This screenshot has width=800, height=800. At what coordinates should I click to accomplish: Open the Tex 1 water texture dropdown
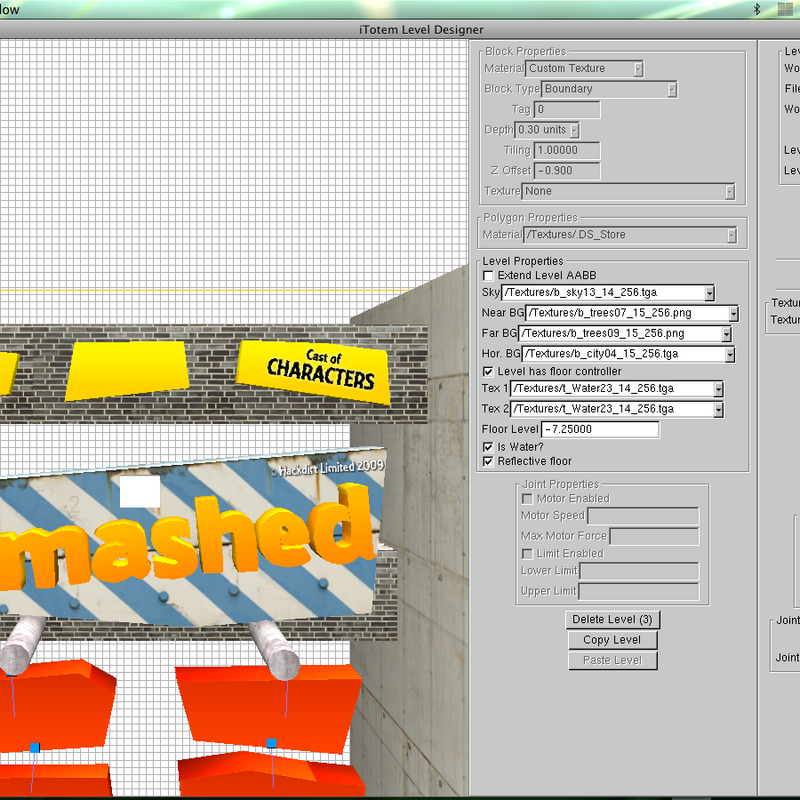point(616,389)
